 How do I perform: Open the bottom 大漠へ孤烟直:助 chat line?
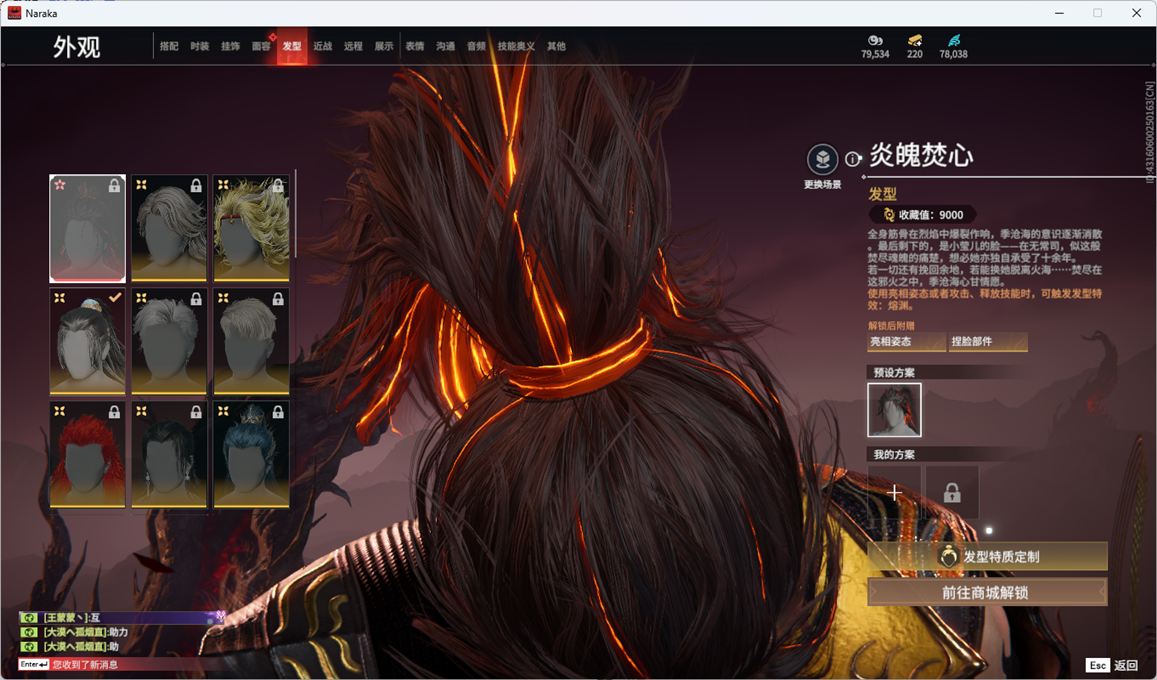81,647
